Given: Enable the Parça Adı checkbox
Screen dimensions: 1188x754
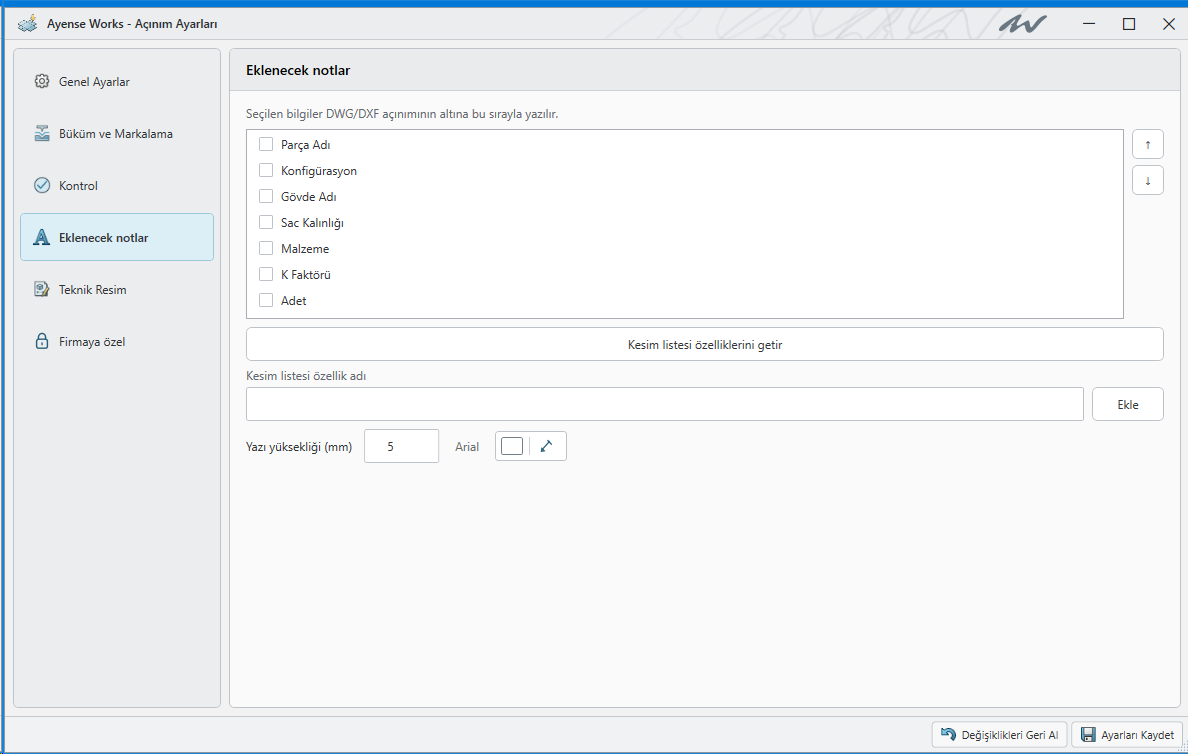Looking at the screenshot, I should click(x=266, y=144).
